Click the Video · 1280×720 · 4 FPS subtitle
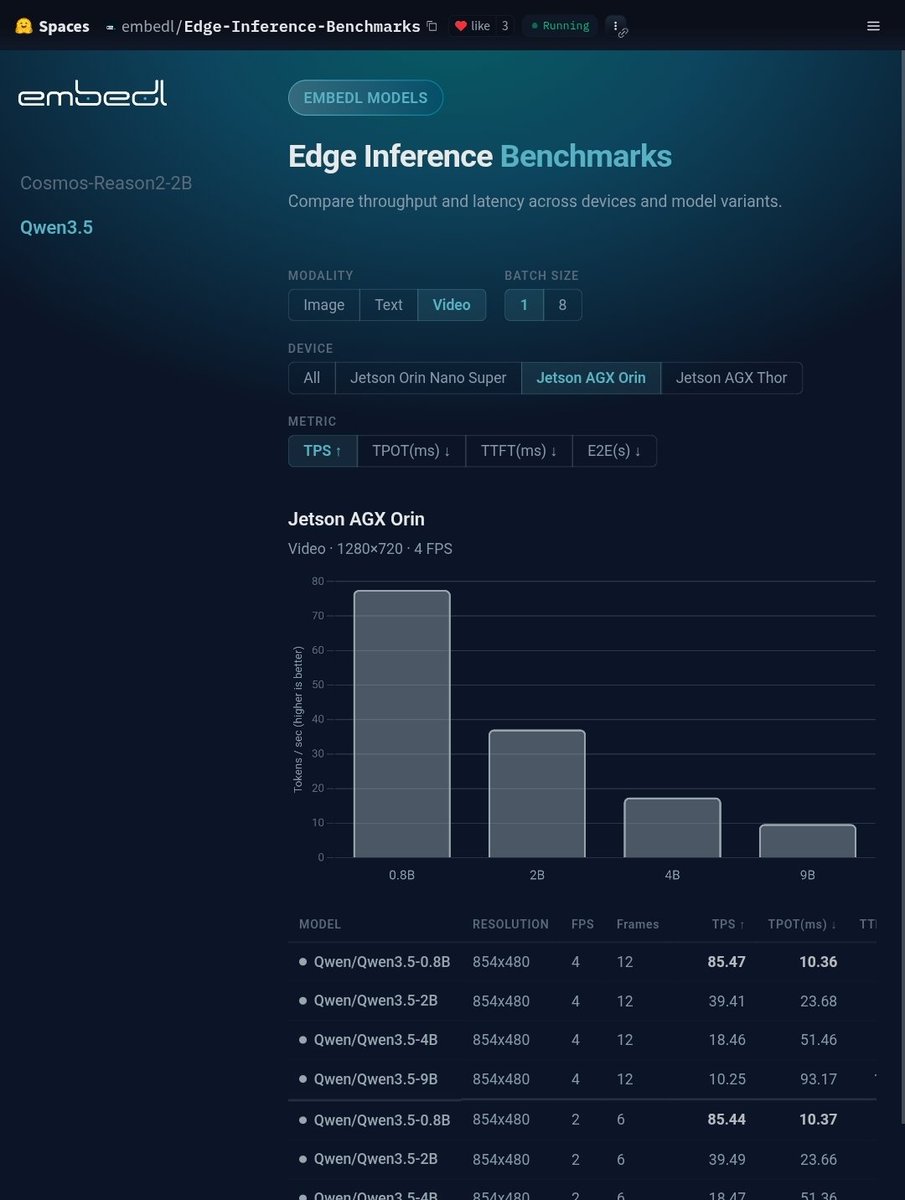Image resolution: width=905 pixels, height=1200 pixels. 370,549
